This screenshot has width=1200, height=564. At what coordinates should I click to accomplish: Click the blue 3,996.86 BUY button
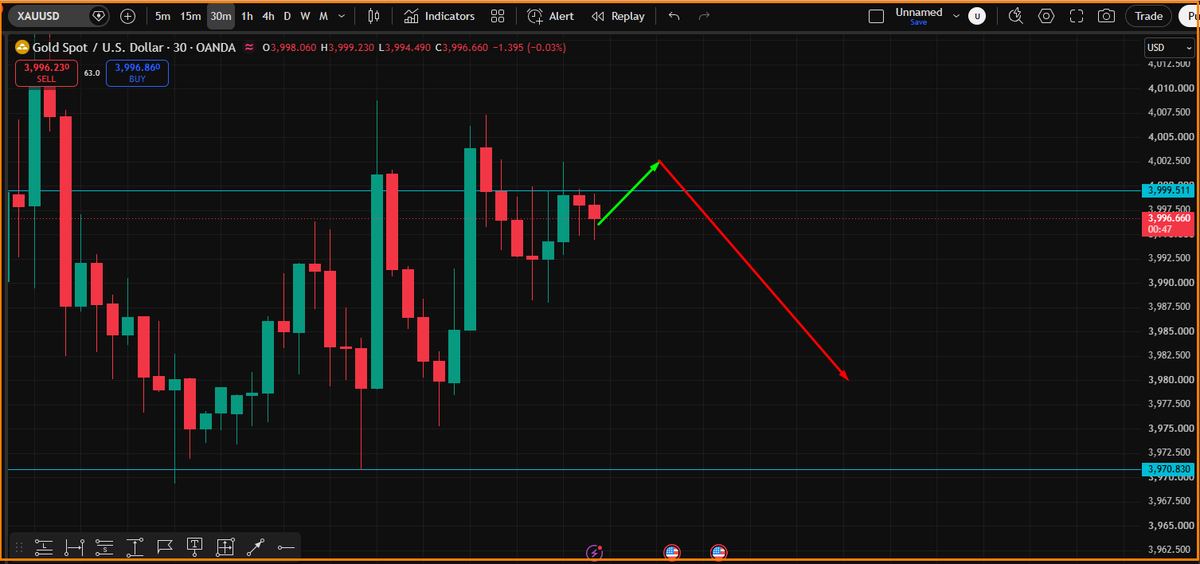tap(138, 72)
